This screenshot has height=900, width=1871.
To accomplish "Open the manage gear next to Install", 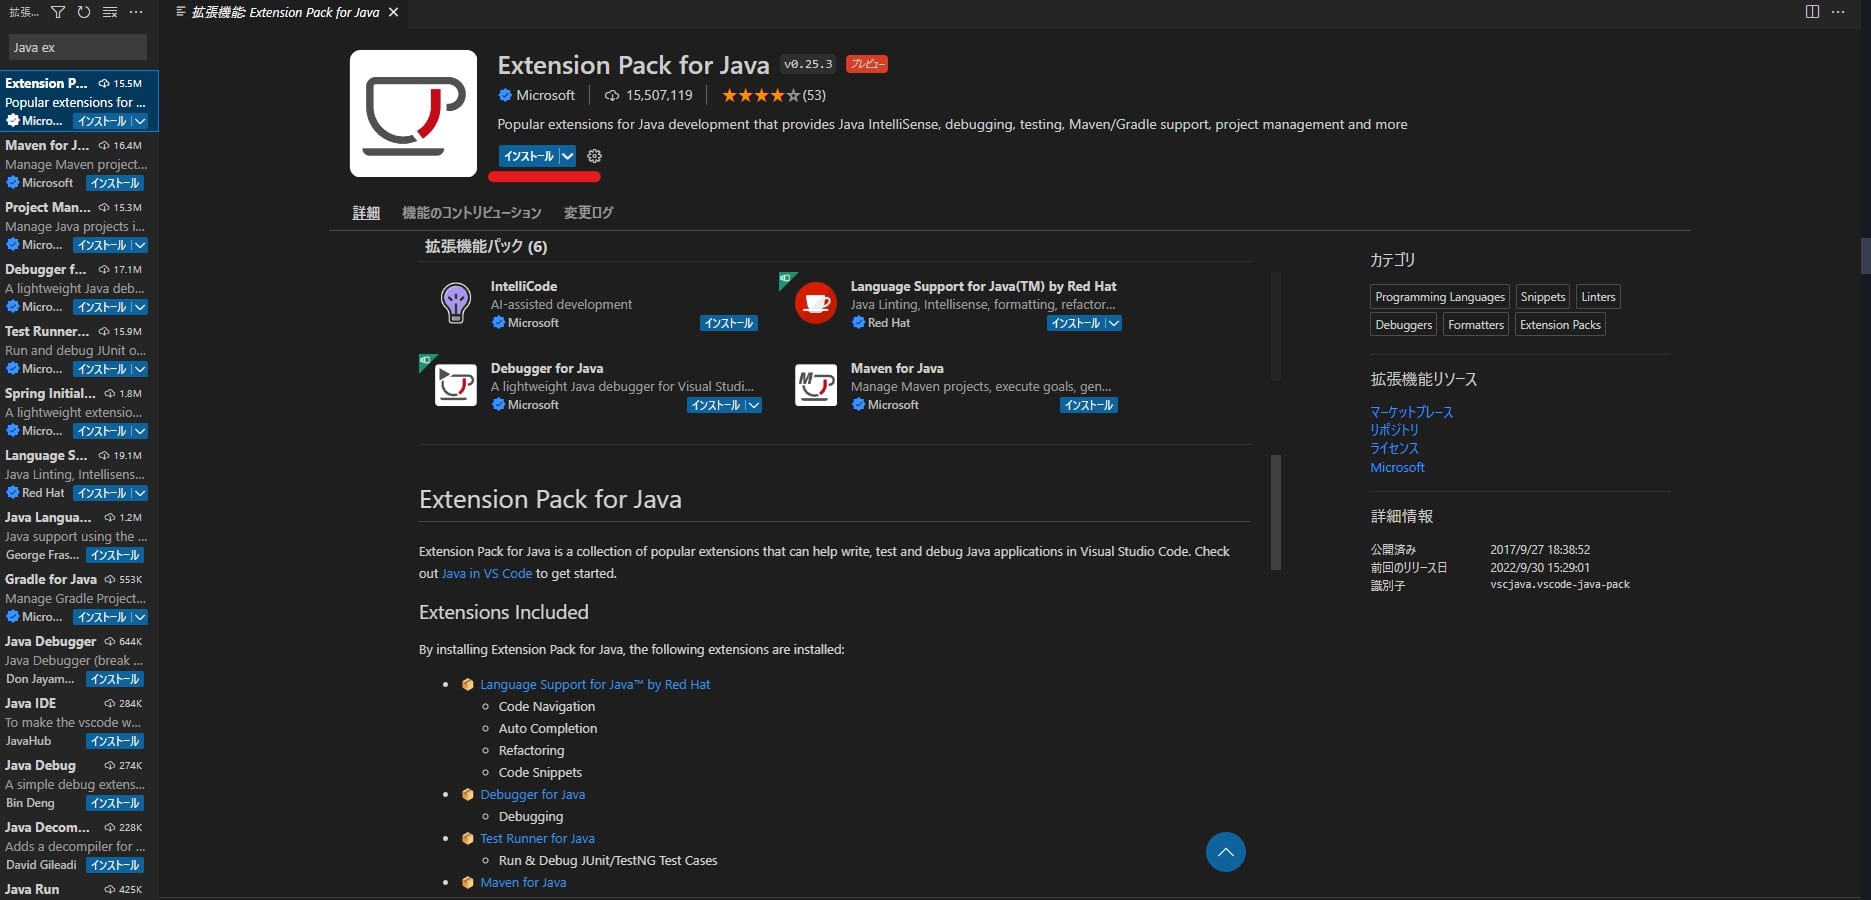I will click(594, 156).
